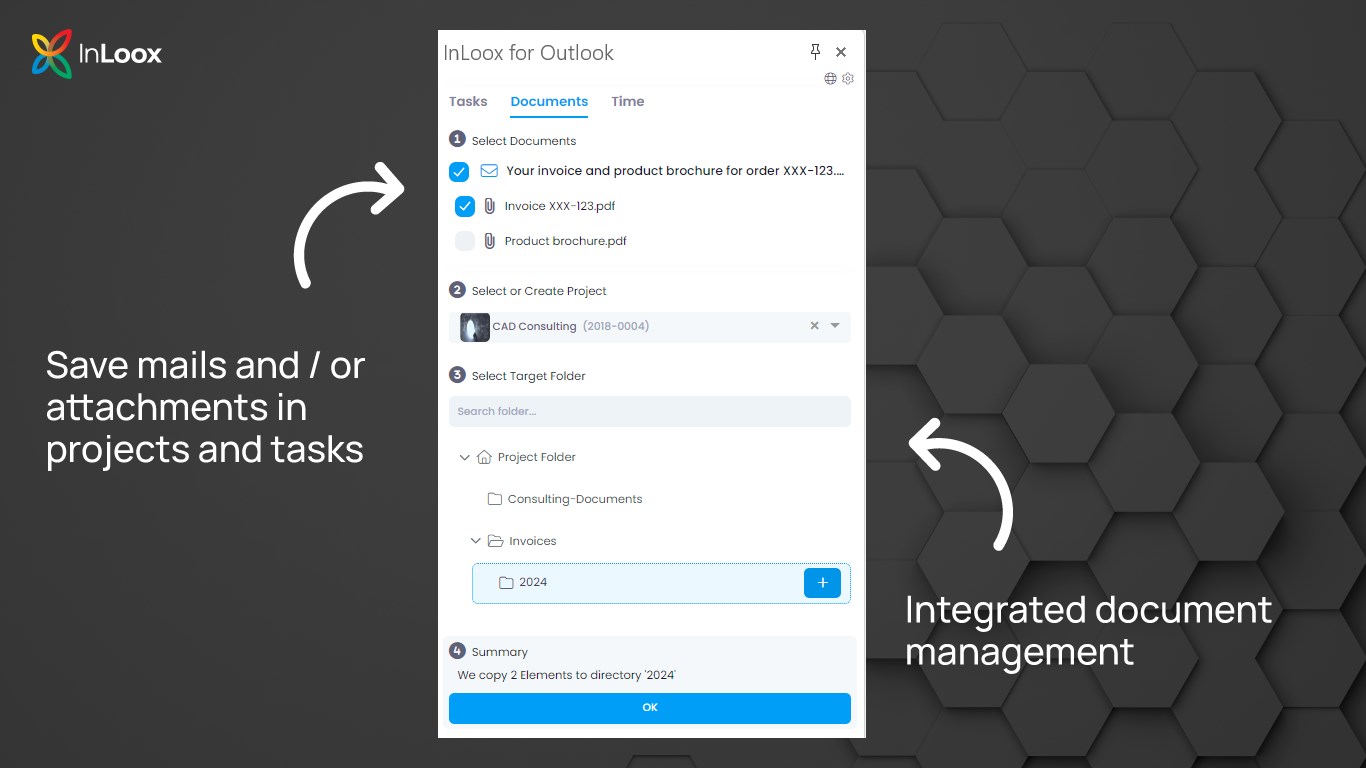The width and height of the screenshot is (1366, 768).
Task: Select the 2024 folder row
Action: point(661,583)
